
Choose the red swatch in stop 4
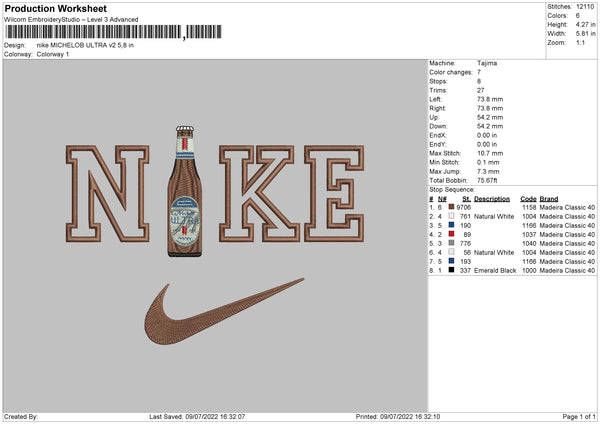pyautogui.click(x=451, y=234)
